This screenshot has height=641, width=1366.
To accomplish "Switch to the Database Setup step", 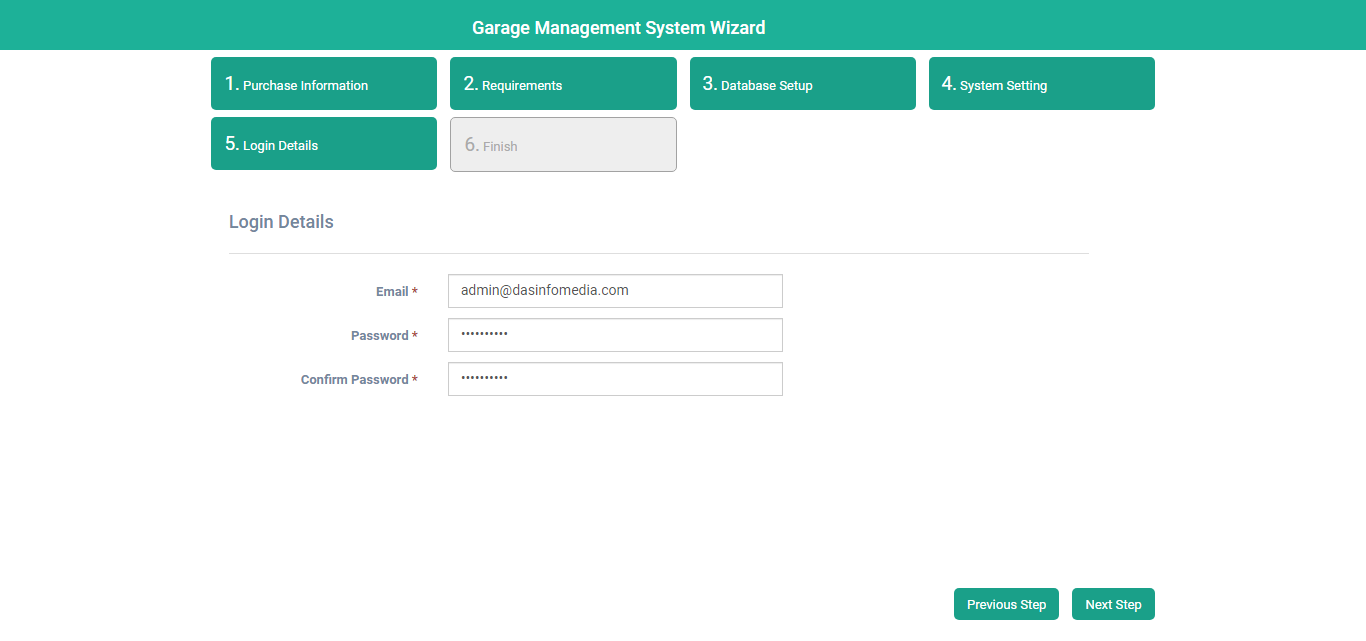I will [x=802, y=84].
